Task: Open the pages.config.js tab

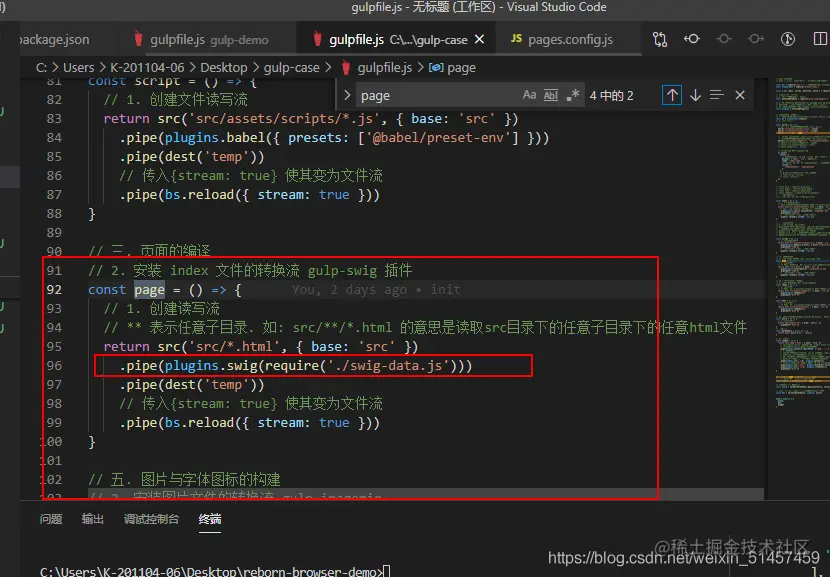Action: pos(562,40)
